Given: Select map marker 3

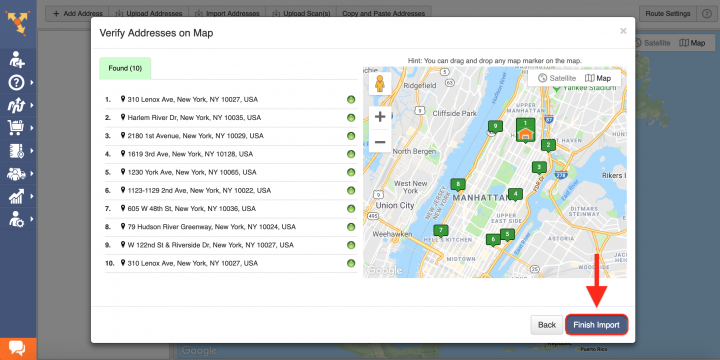Looking at the screenshot, I should (x=539, y=168).
